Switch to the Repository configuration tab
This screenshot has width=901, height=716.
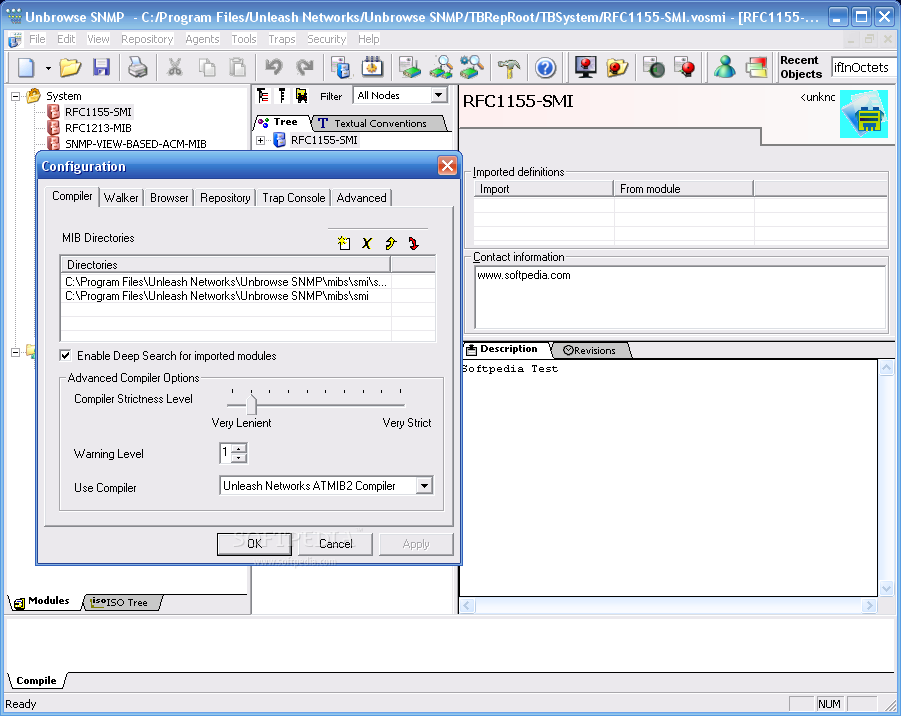(x=225, y=198)
